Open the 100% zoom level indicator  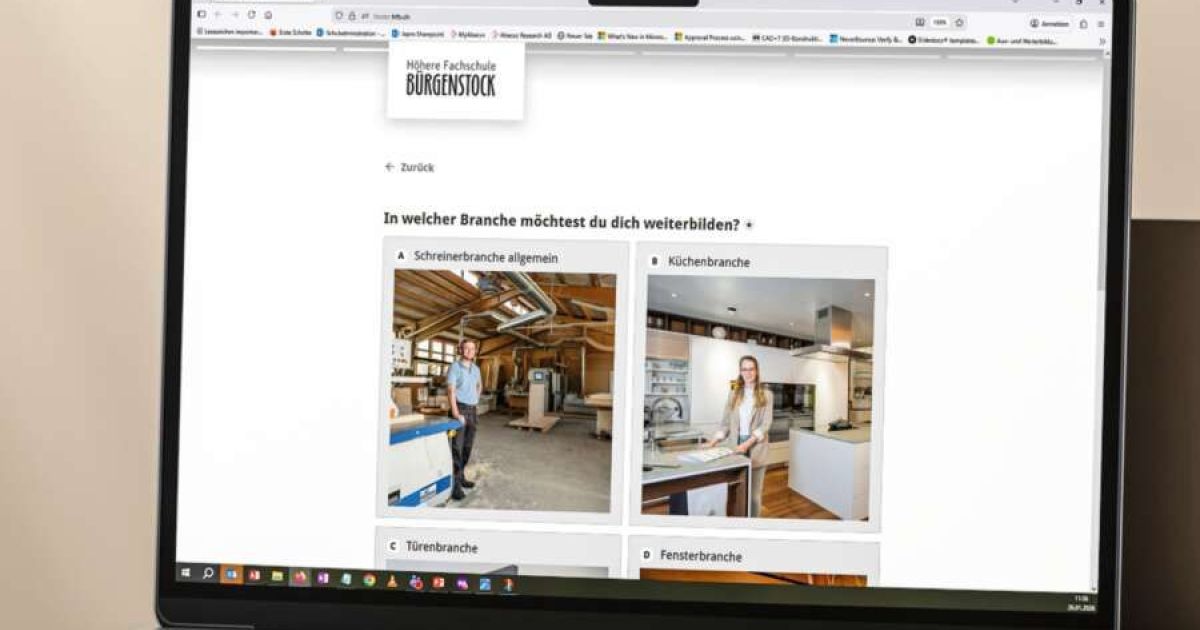point(940,22)
